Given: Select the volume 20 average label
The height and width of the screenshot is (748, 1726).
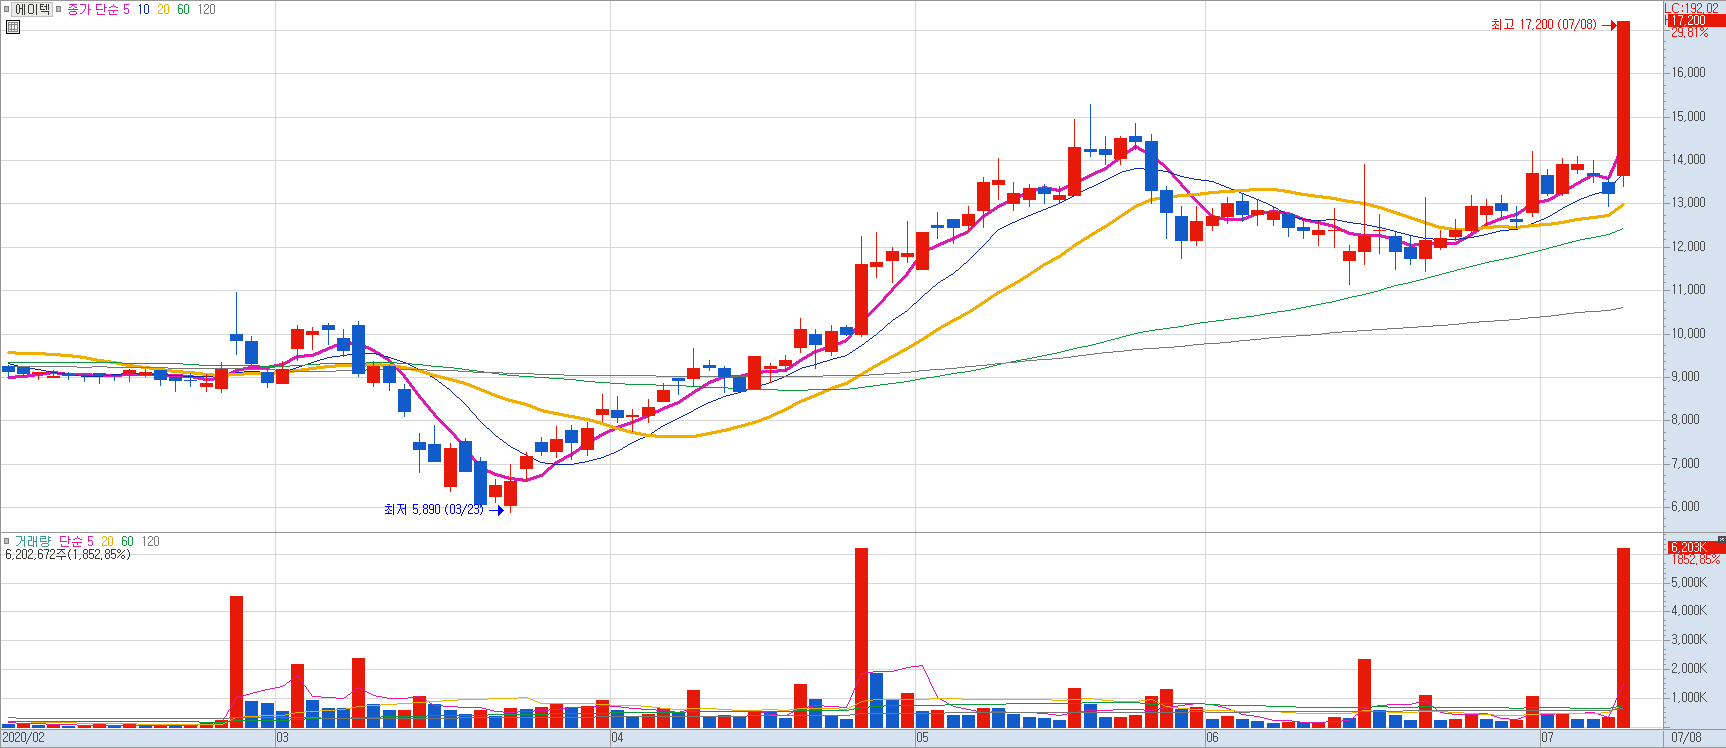Looking at the screenshot, I should [107, 541].
